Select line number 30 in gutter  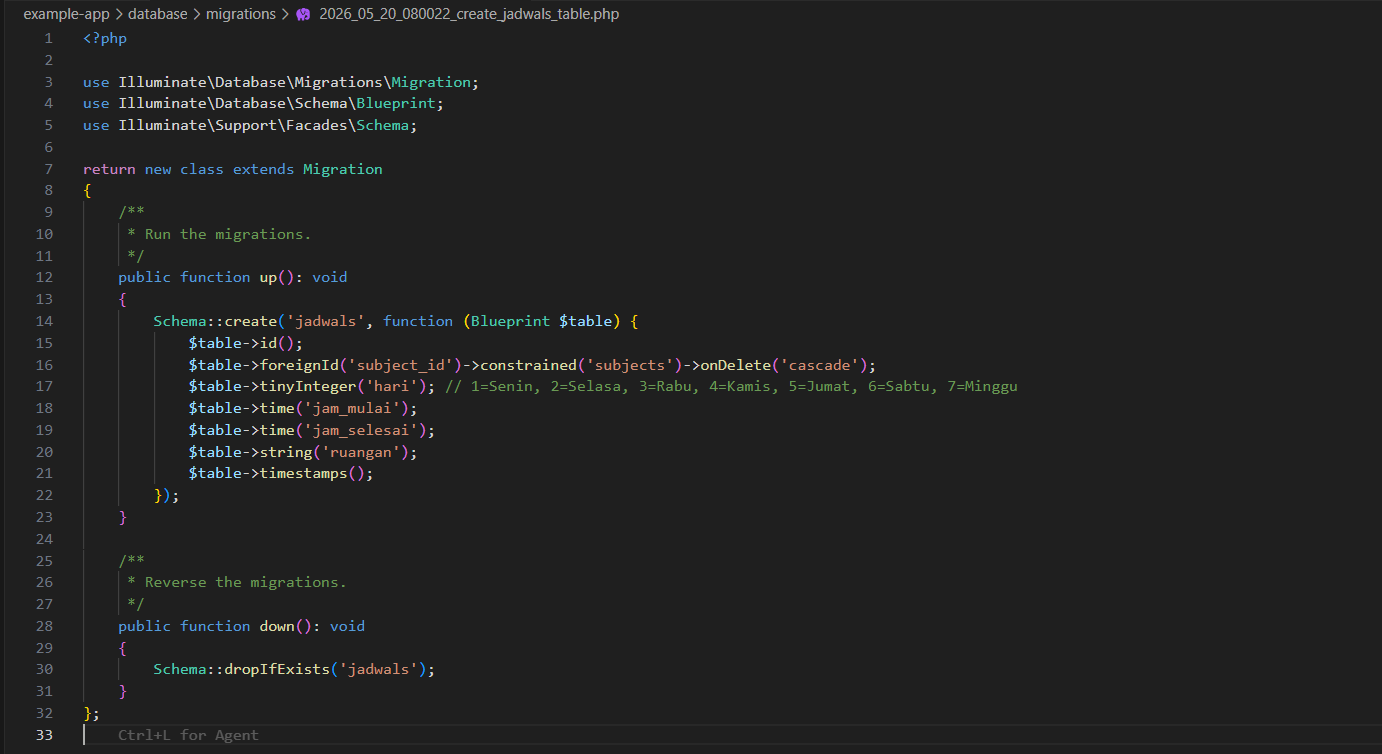point(44,669)
